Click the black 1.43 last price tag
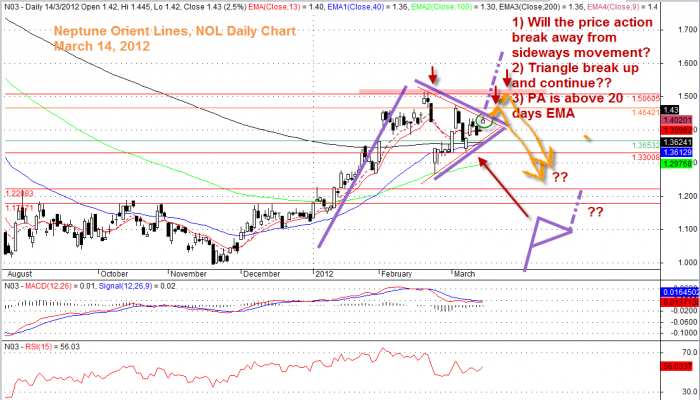The width and height of the screenshot is (700, 400). pos(671,110)
